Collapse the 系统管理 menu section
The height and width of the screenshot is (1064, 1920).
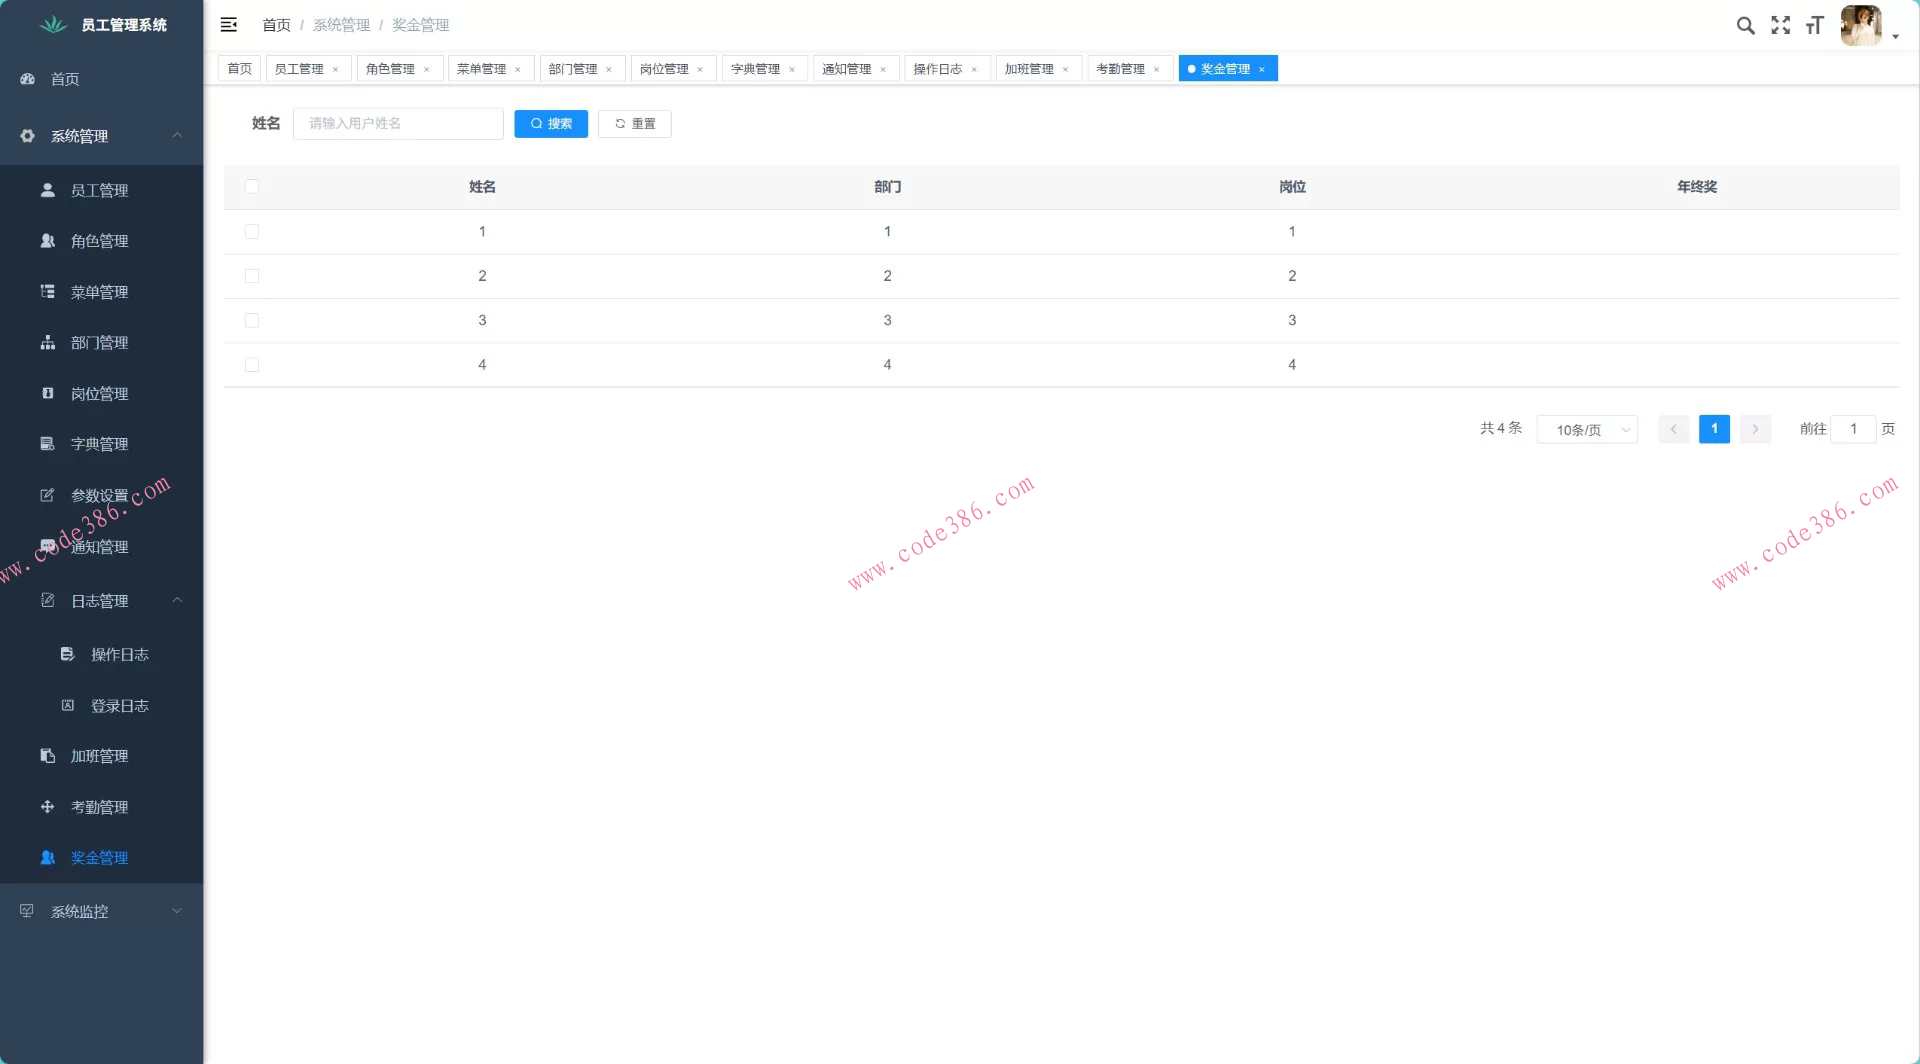pyautogui.click(x=177, y=136)
